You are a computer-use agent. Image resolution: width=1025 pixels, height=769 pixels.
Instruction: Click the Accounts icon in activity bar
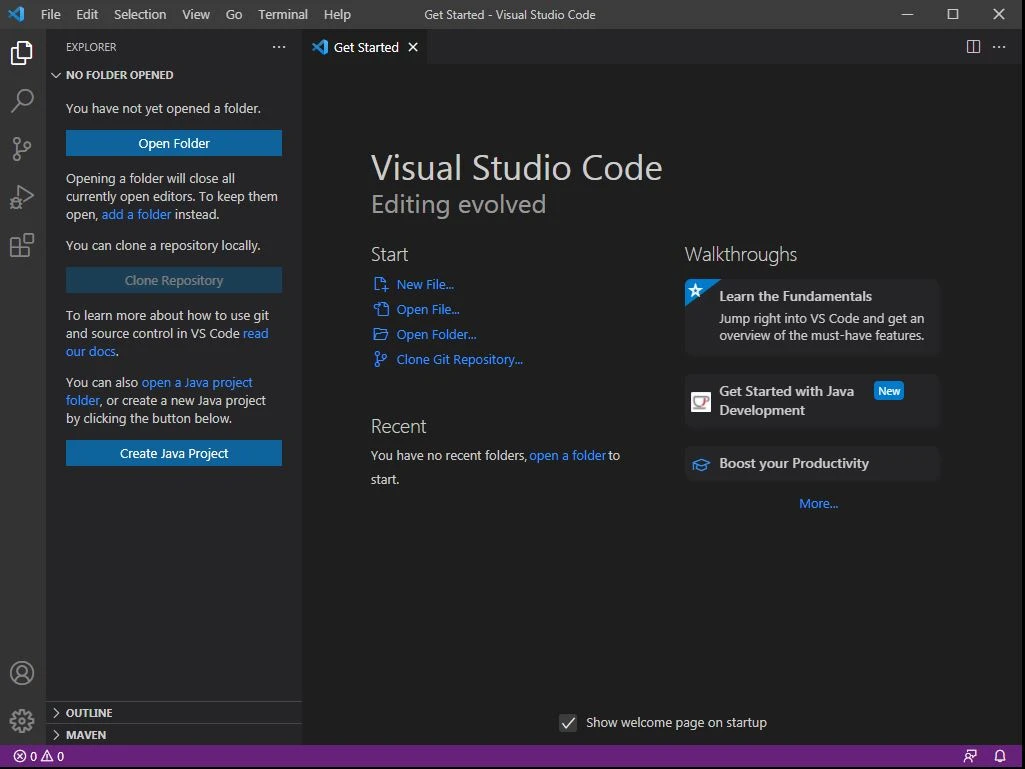click(x=22, y=673)
